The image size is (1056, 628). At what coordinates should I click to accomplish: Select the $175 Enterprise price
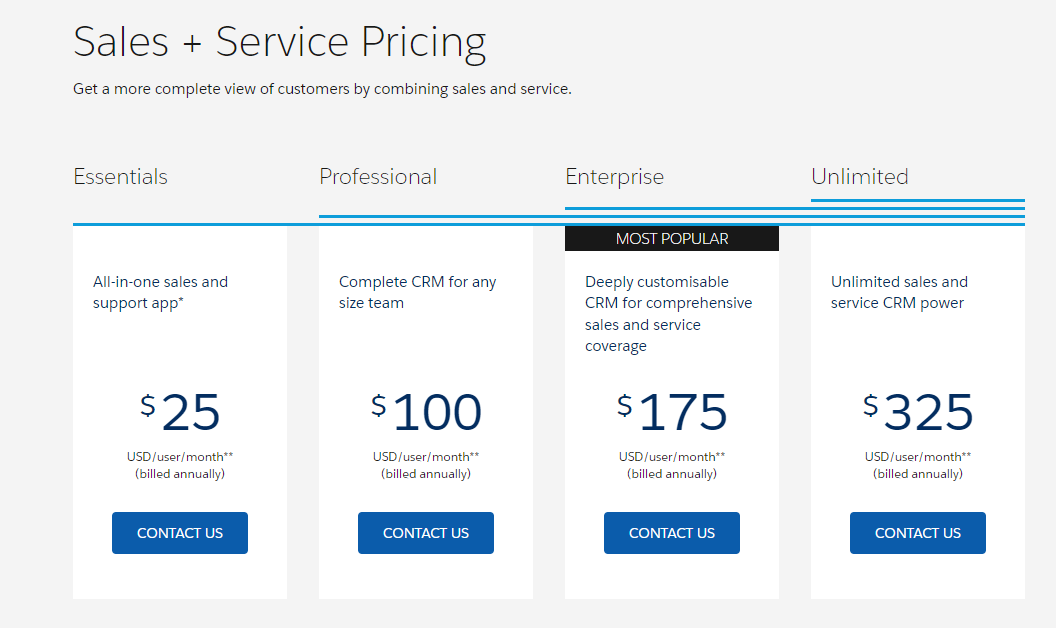pos(673,412)
